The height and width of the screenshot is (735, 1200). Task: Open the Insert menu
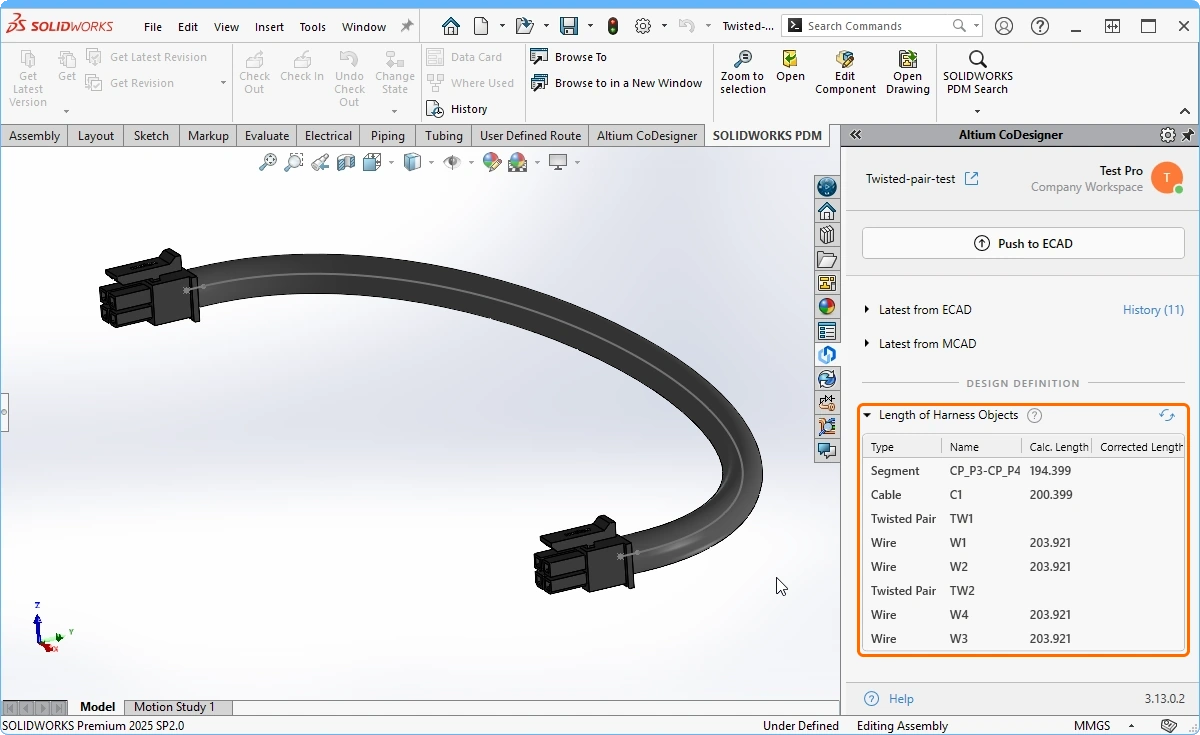(x=269, y=27)
